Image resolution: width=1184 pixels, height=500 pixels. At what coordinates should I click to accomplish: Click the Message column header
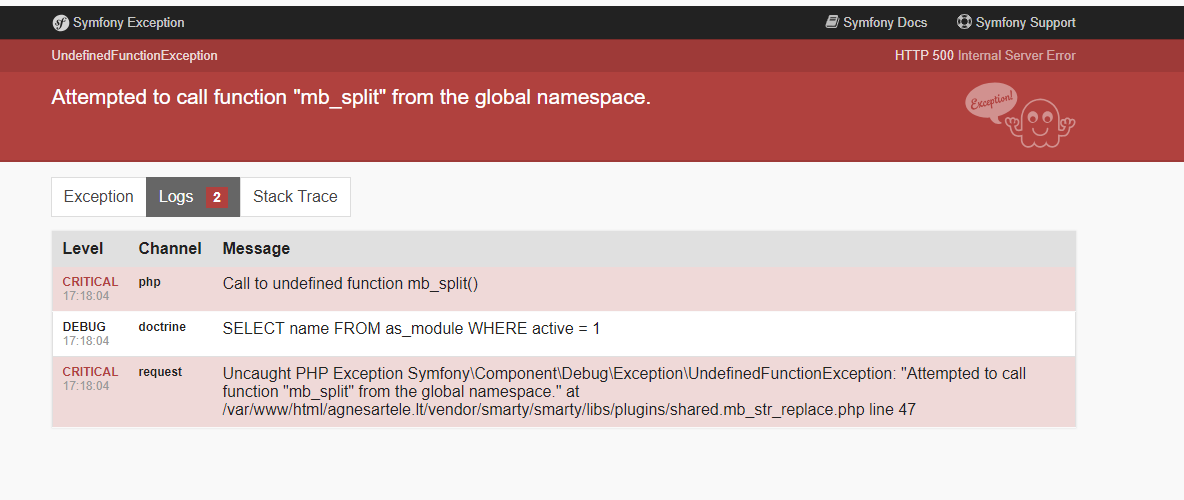pos(256,248)
